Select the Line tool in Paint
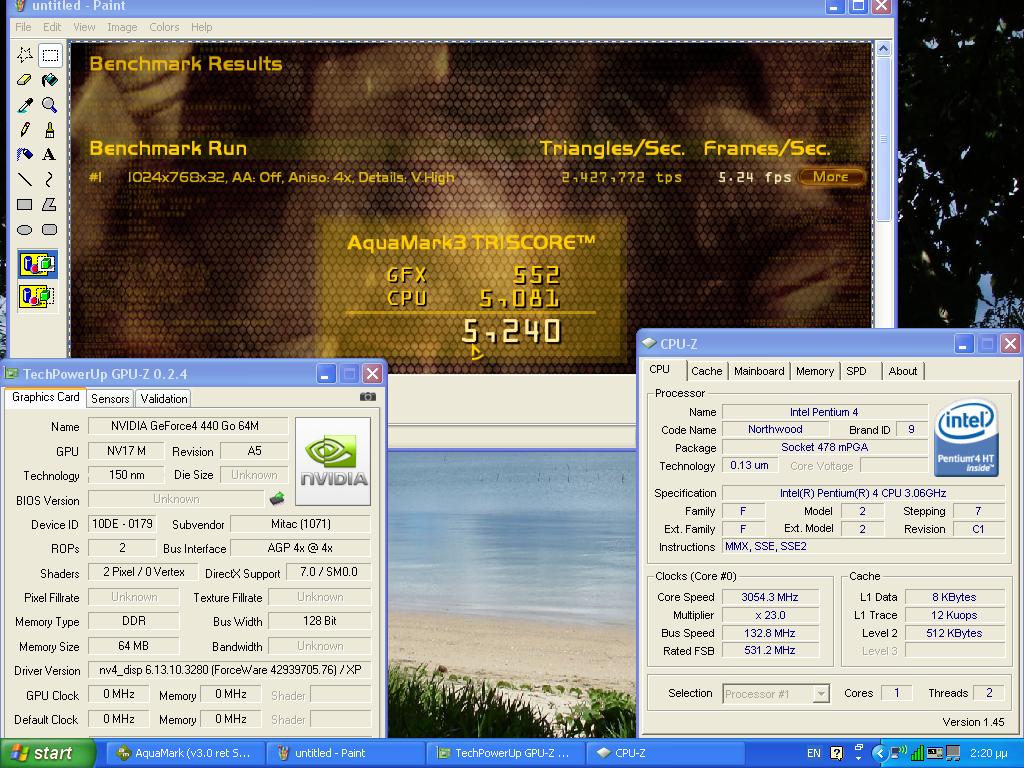Viewport: 1024px width, 768px height. [x=25, y=180]
